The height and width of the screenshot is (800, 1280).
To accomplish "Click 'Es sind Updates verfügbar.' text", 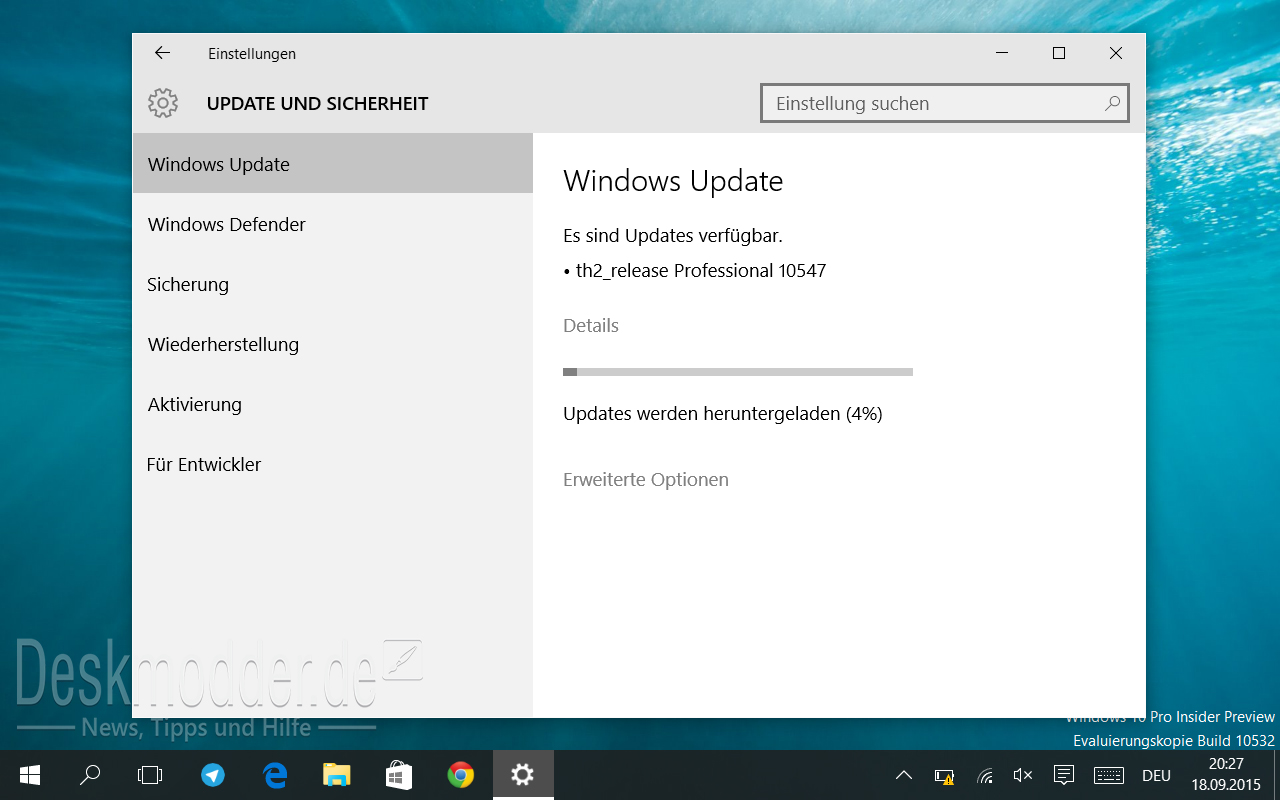I will (673, 236).
